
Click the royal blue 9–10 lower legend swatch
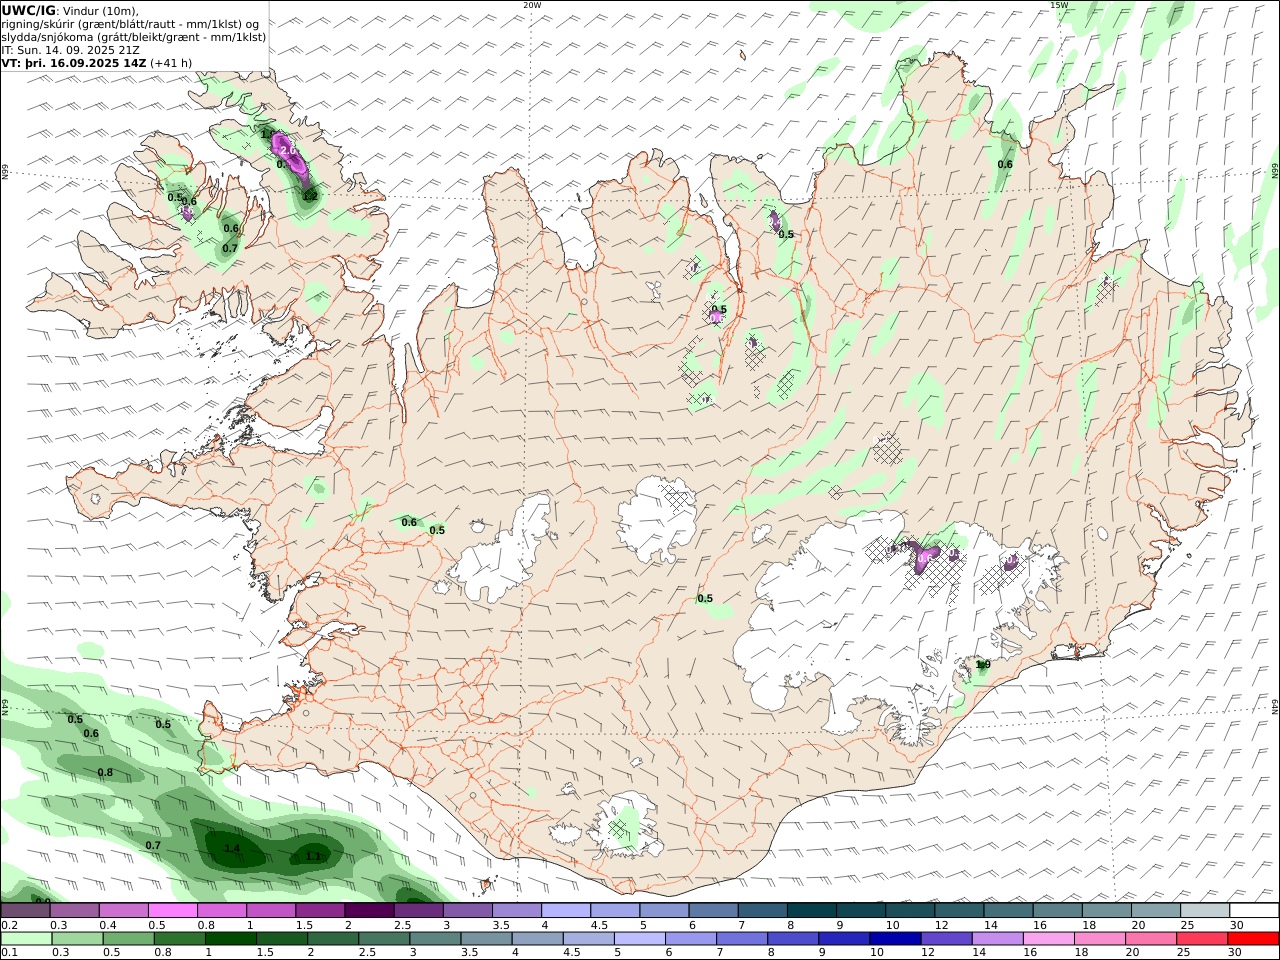(844, 939)
